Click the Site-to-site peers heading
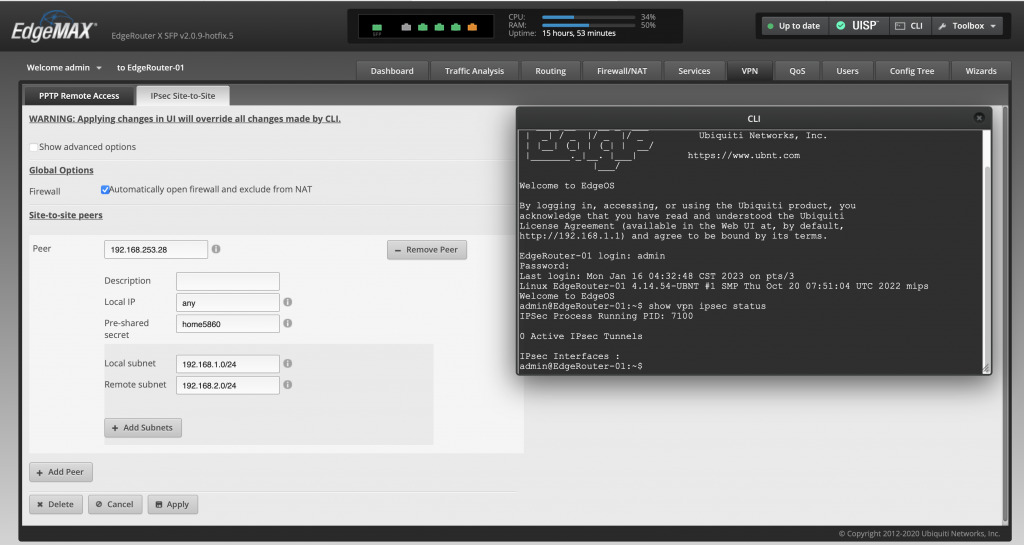 coord(65,215)
